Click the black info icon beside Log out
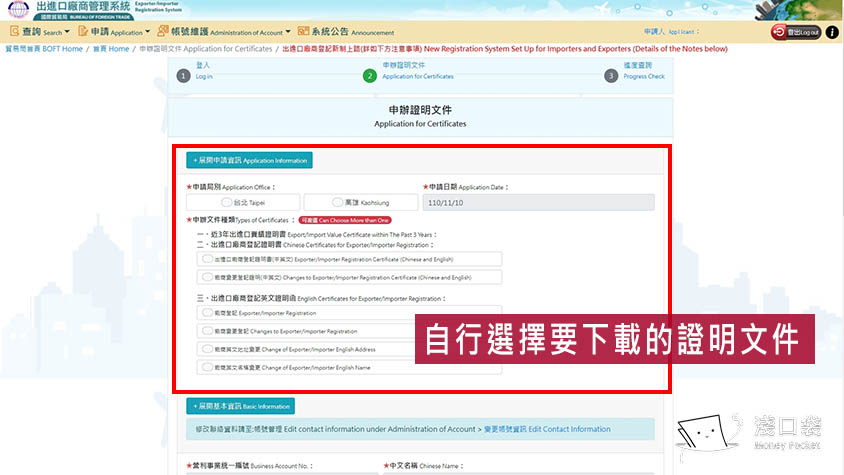 [832, 32]
